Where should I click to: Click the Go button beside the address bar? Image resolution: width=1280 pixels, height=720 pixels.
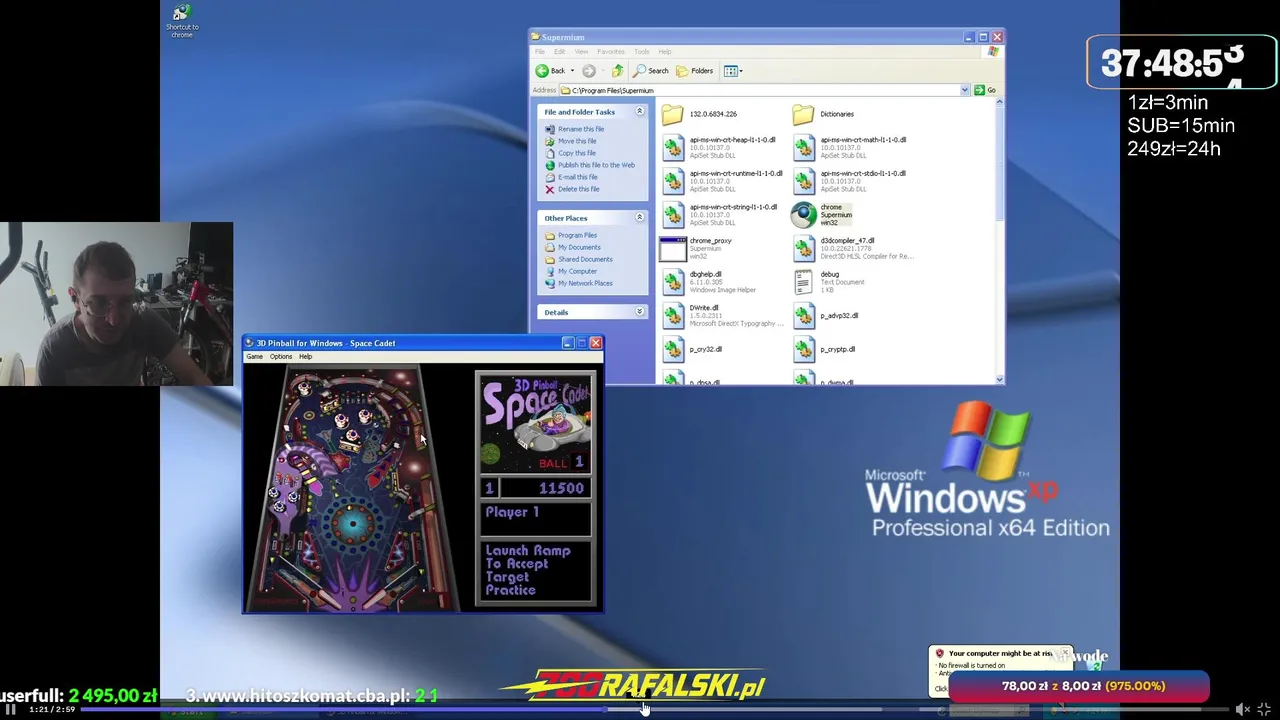coord(985,90)
